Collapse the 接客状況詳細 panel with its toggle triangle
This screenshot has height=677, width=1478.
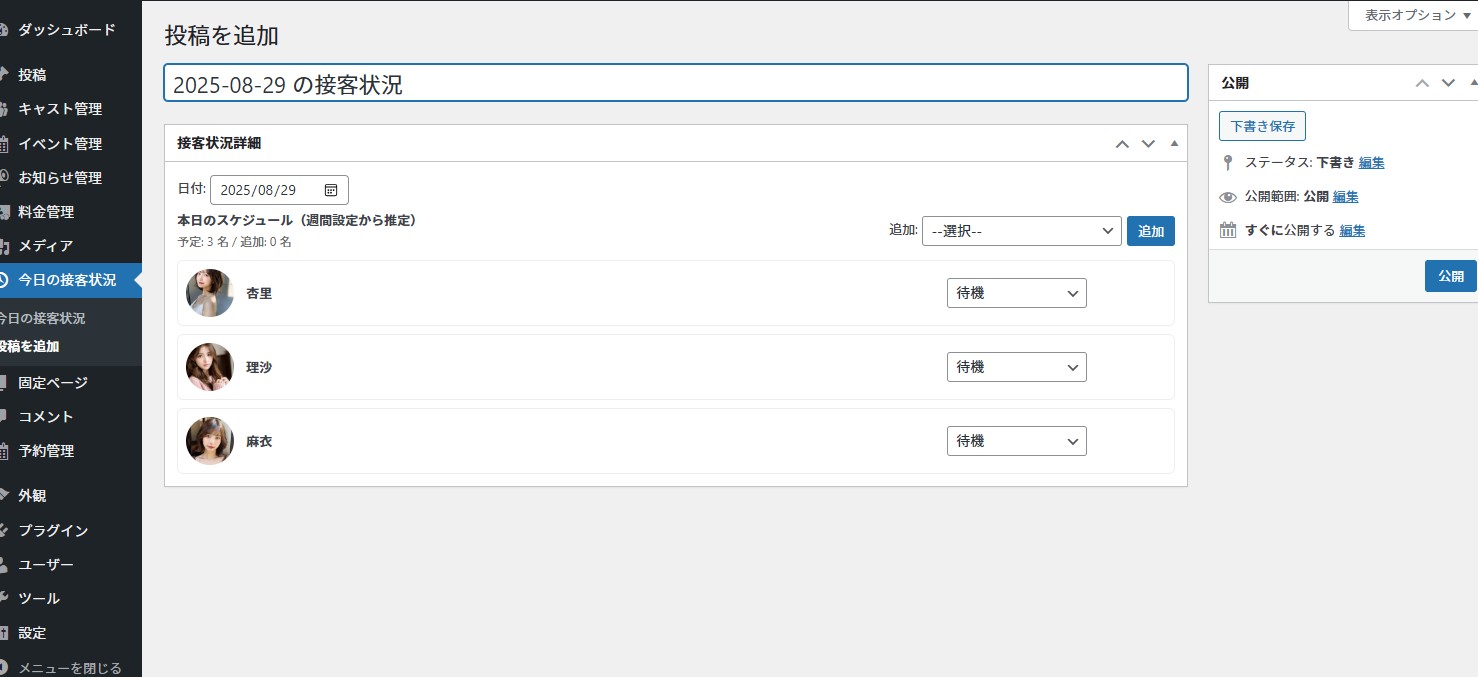coord(1174,143)
